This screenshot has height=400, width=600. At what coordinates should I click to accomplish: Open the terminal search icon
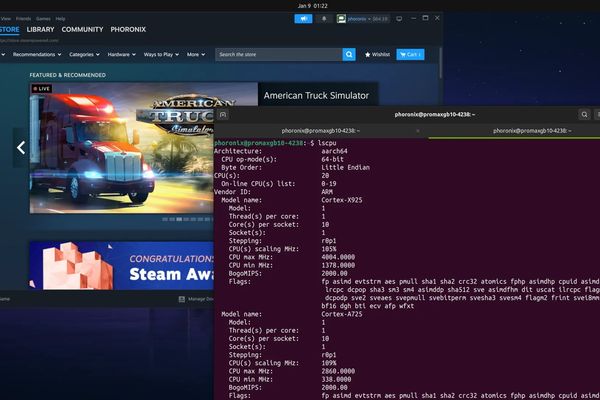[584, 114]
